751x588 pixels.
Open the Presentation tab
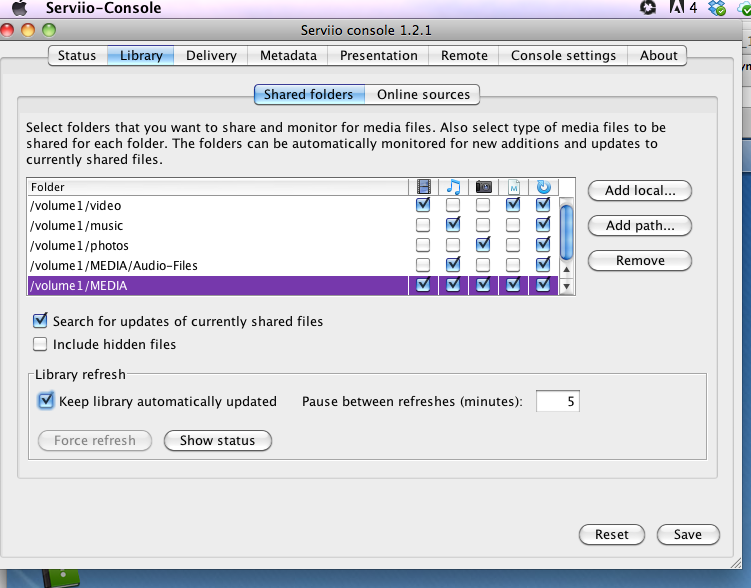click(378, 56)
